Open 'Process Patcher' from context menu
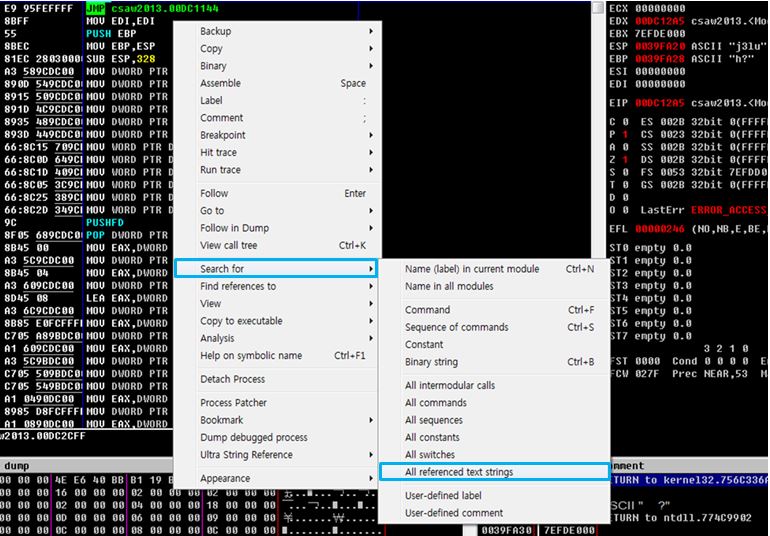 233,403
